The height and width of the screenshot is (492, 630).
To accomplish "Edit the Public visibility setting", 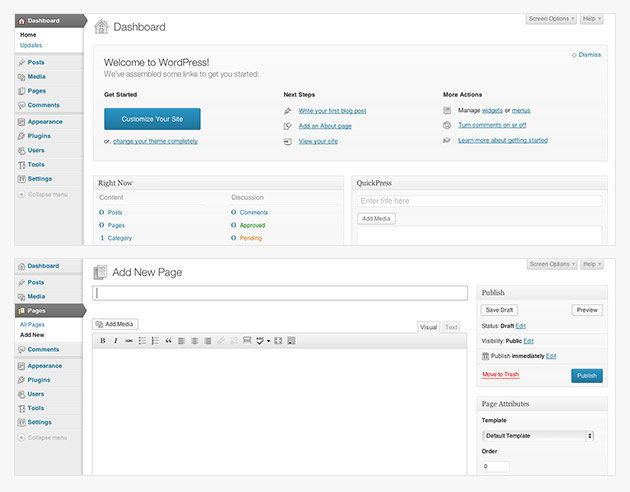I will click(x=528, y=341).
